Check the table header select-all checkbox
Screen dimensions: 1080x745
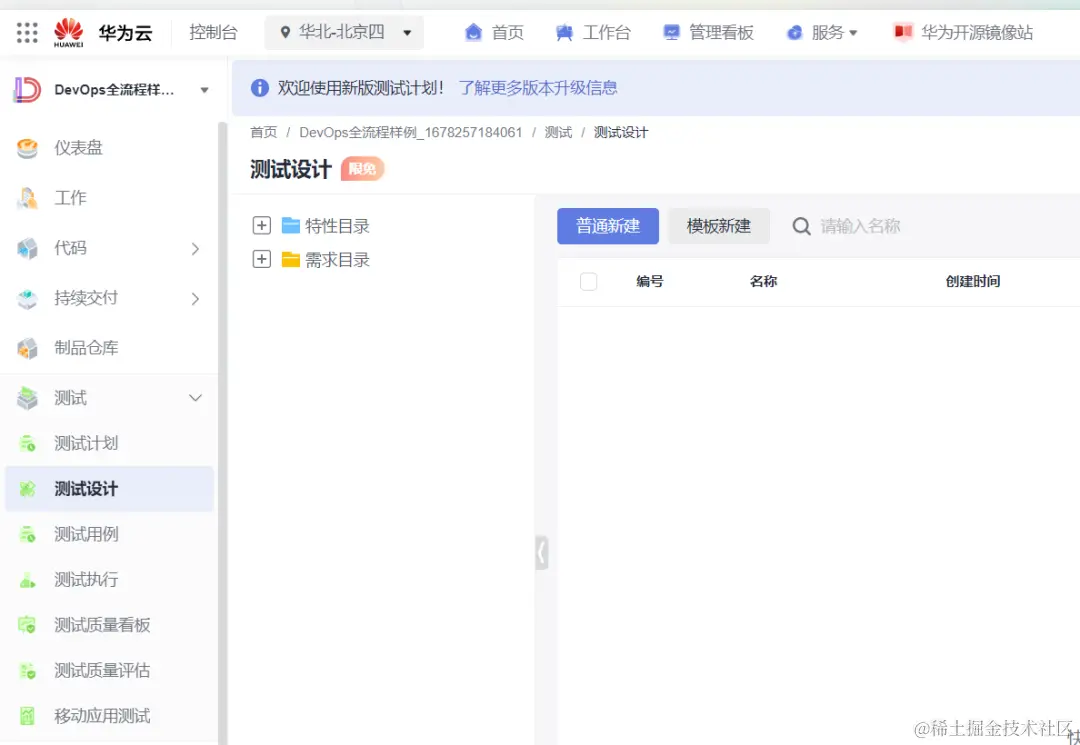(x=588, y=281)
